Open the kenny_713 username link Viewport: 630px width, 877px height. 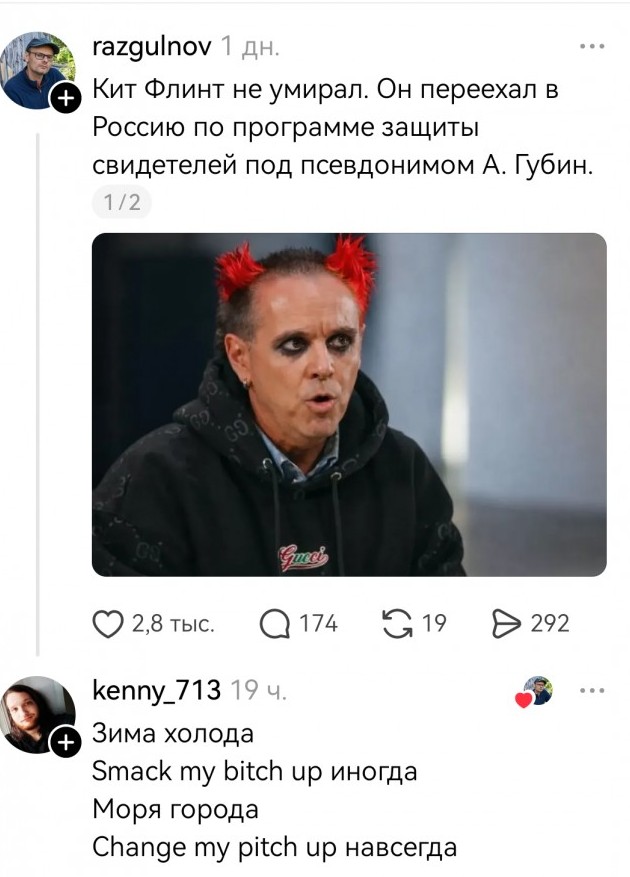tap(156, 691)
